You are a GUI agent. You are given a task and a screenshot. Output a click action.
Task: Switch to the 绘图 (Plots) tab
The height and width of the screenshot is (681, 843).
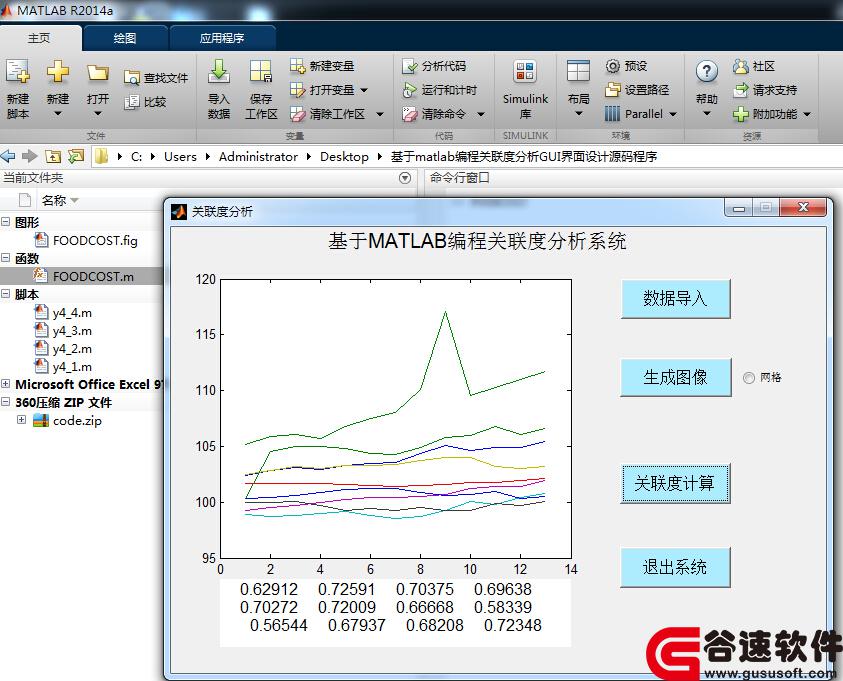point(125,38)
